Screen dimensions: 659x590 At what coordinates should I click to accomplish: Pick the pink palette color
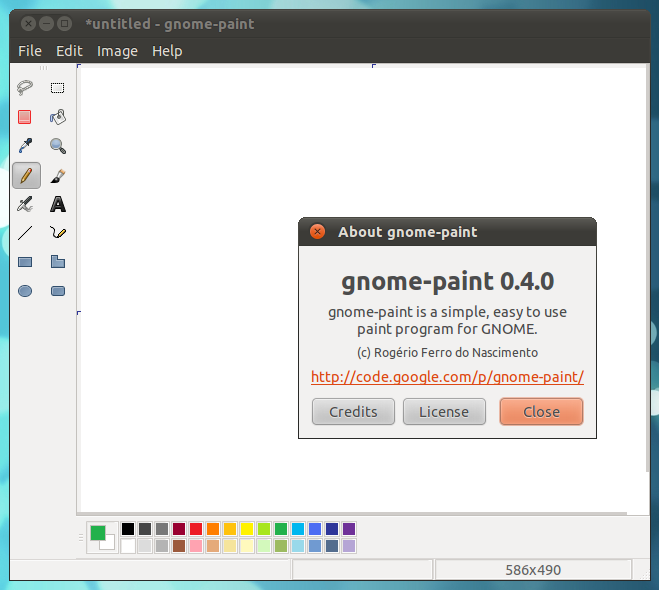click(196, 546)
